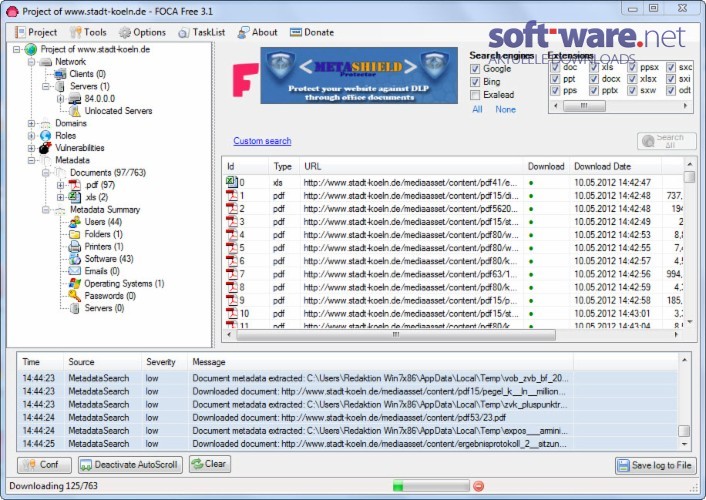Click the FOCA pink F logo
The height and width of the screenshot is (500, 706).
pos(245,80)
